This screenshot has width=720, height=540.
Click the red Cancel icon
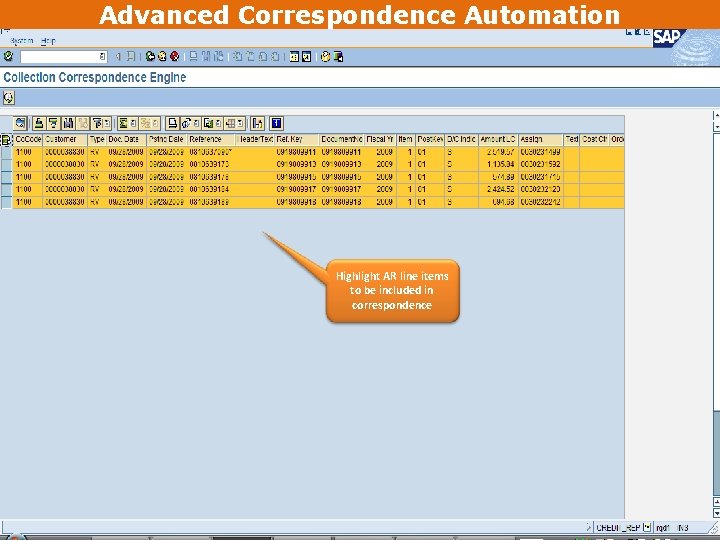click(174, 56)
